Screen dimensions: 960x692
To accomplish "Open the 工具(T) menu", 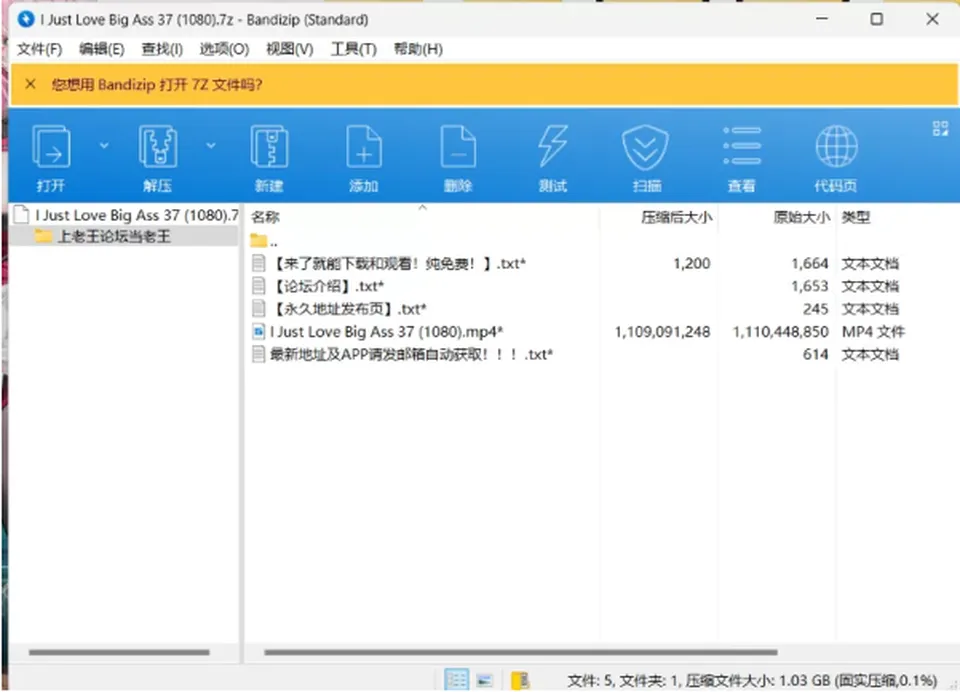I will (353, 49).
